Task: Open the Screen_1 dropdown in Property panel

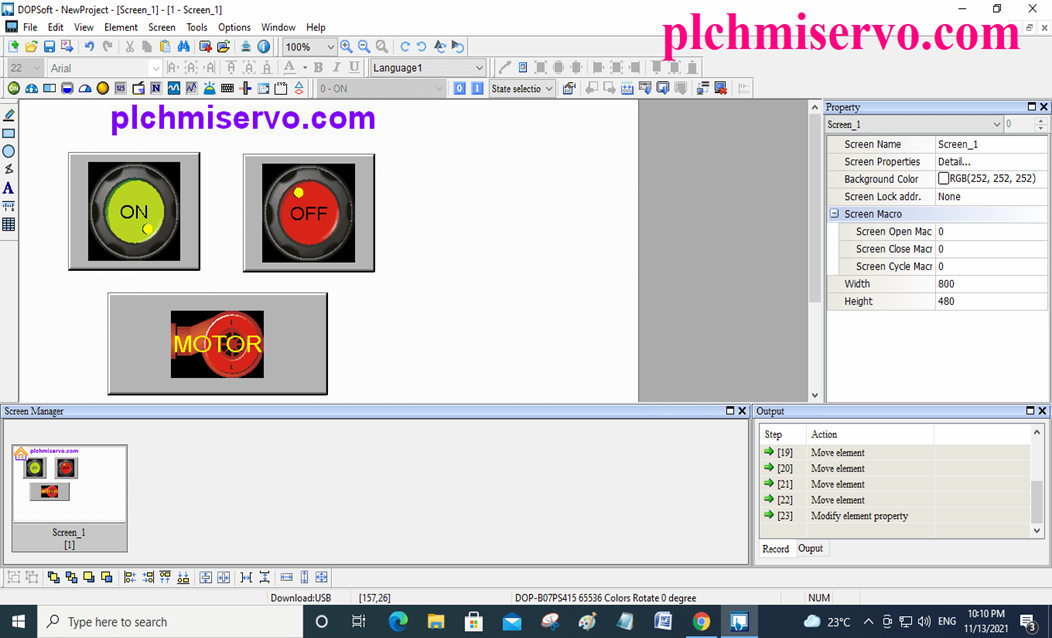Action: pyautogui.click(x=996, y=124)
